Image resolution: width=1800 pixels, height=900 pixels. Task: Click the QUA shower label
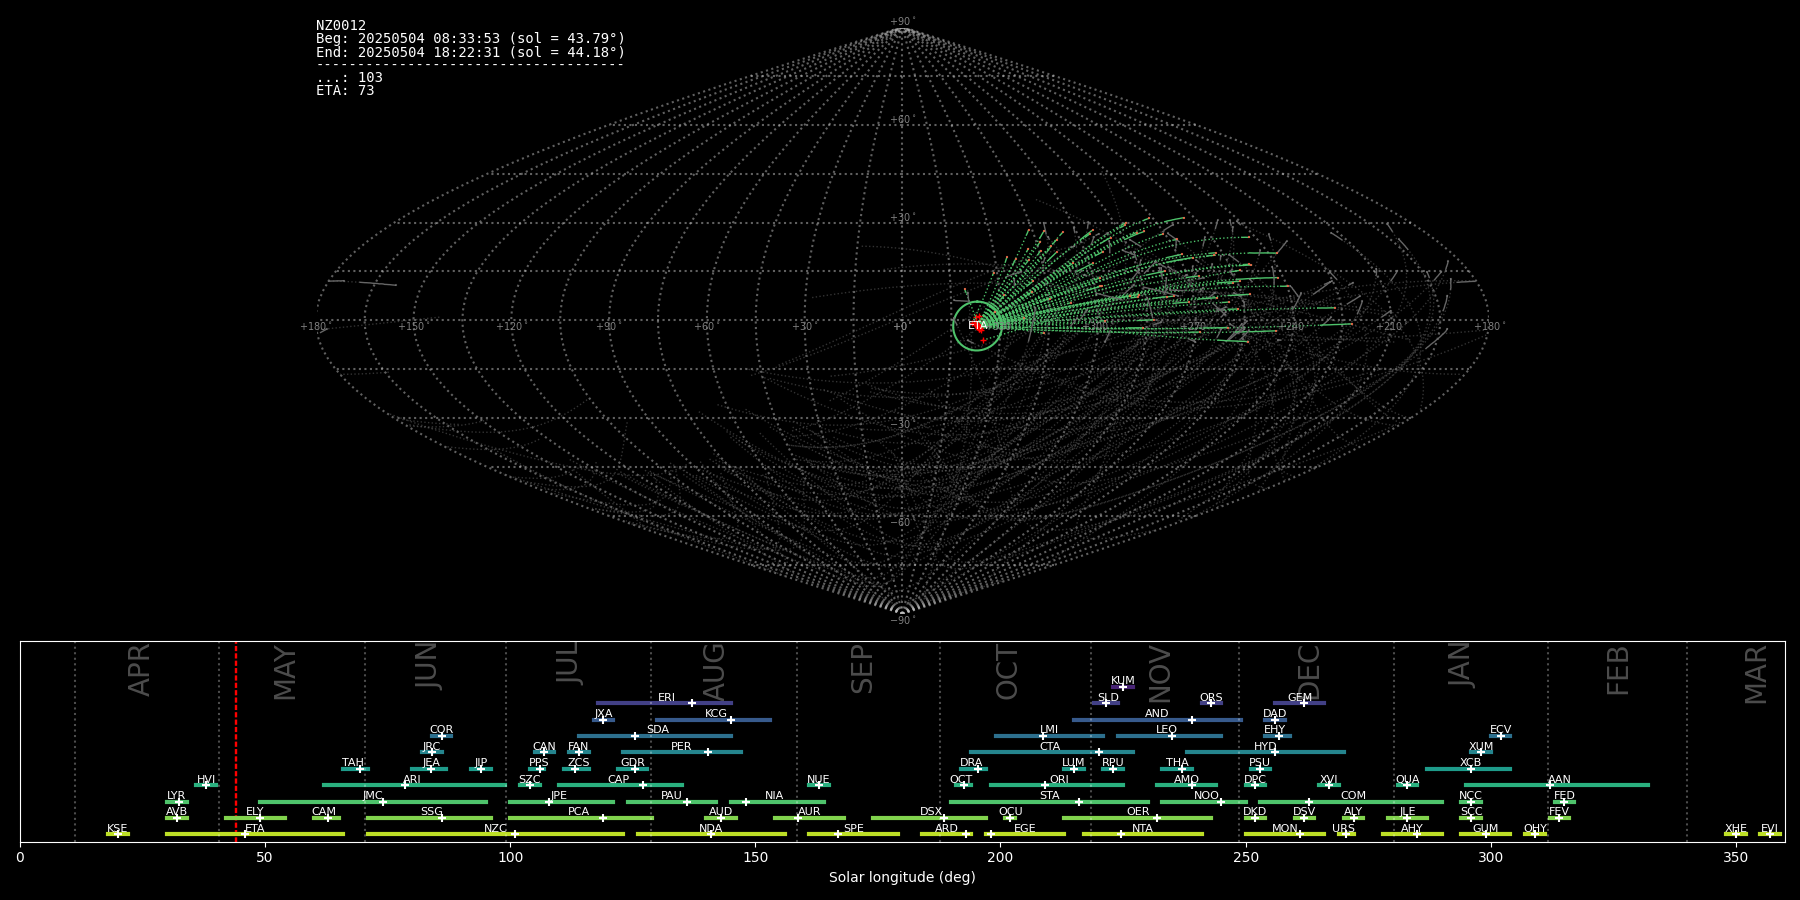click(1407, 779)
